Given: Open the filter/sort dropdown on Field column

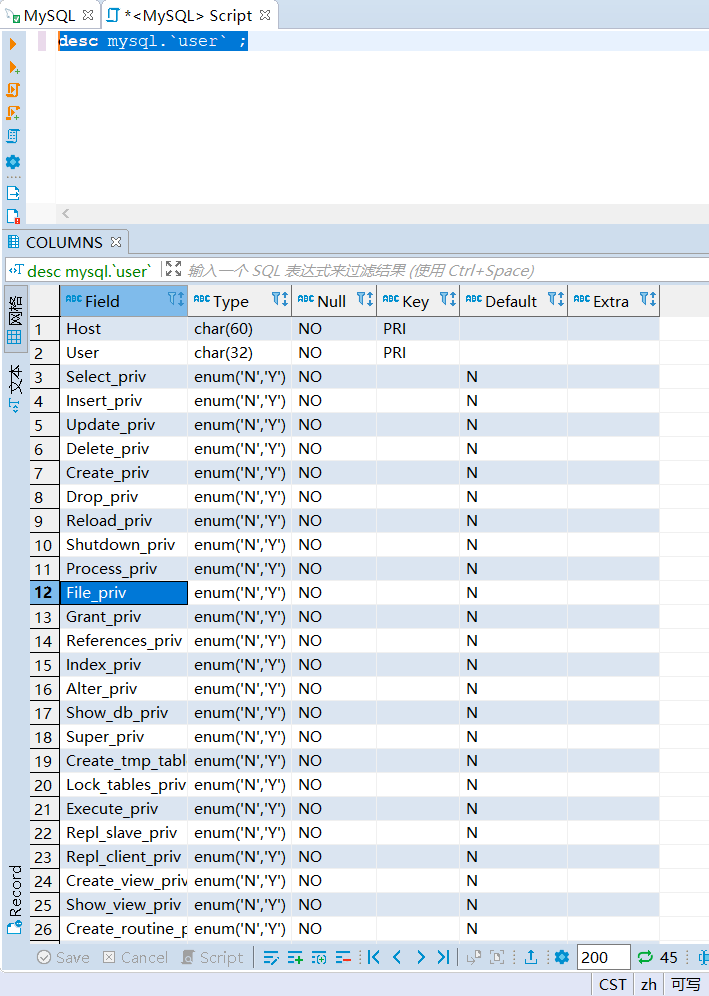Looking at the screenshot, I should pyautogui.click(x=175, y=300).
